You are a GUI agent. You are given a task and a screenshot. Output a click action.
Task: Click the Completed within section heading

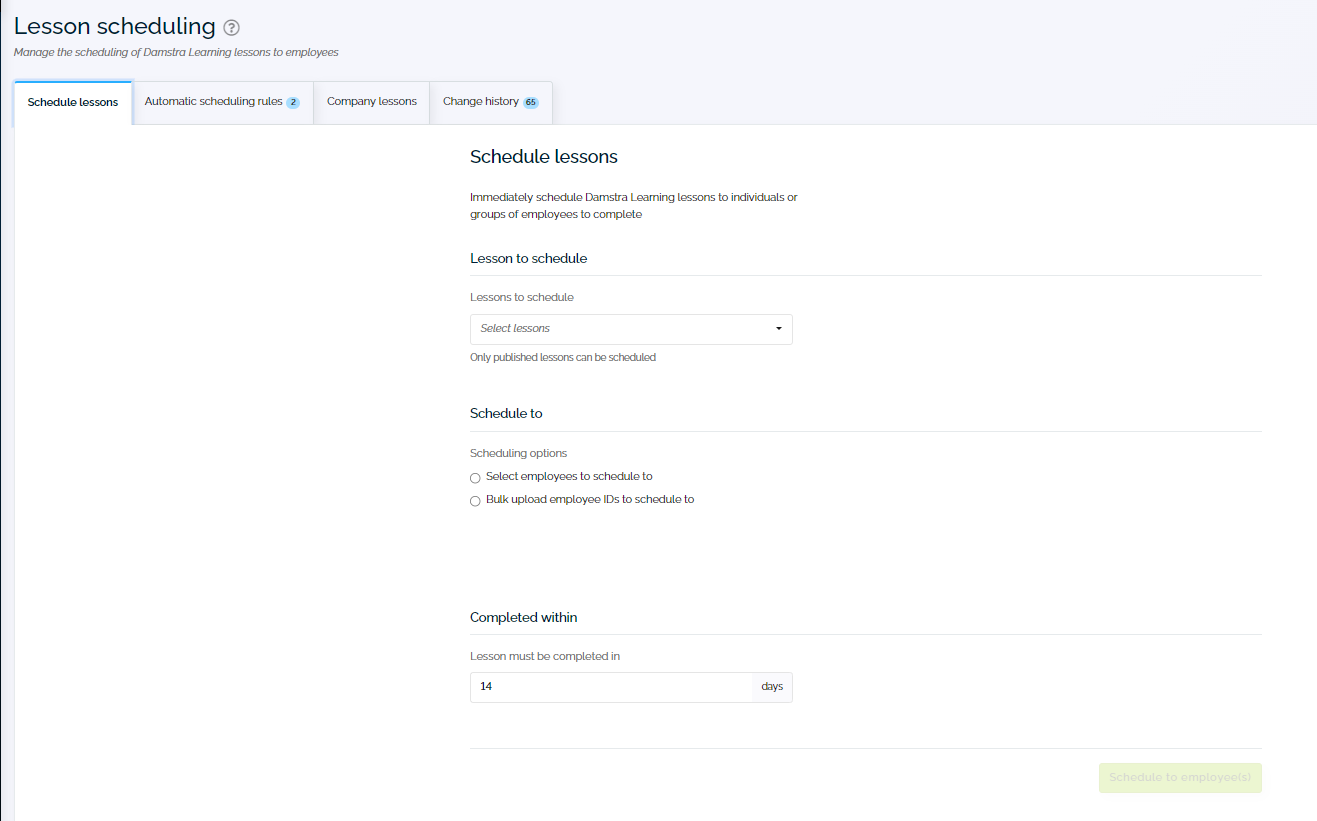[523, 618]
